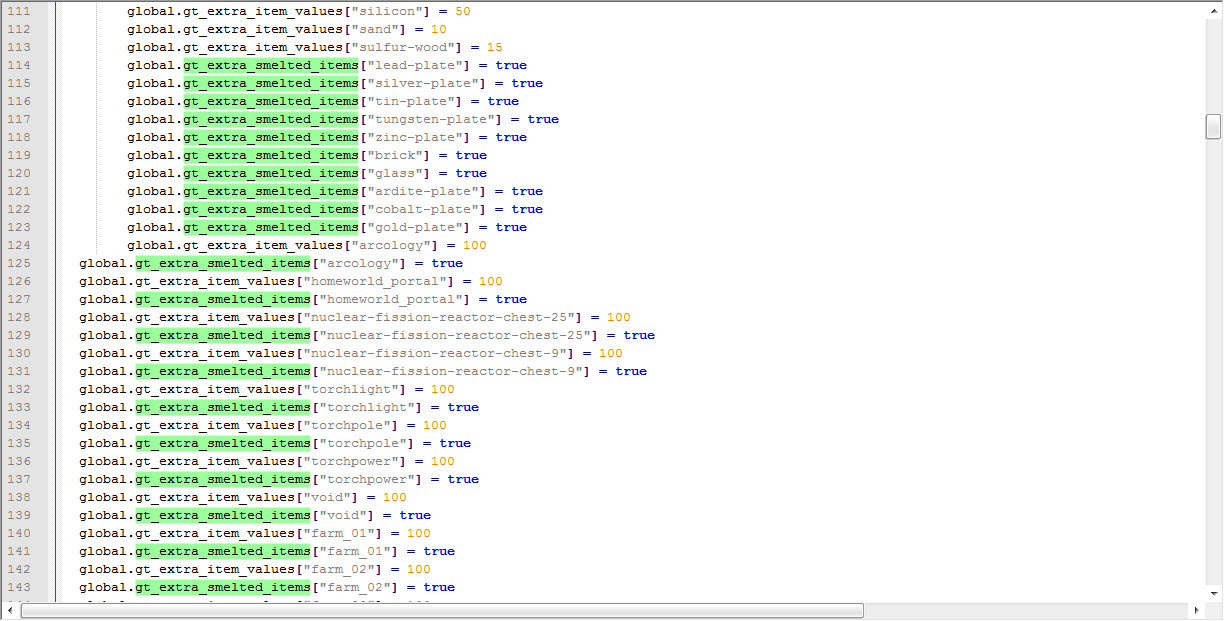1224x621 pixels.
Task: Click the vertical scrollbar track below the thumb
Action: click(x=1213, y=400)
